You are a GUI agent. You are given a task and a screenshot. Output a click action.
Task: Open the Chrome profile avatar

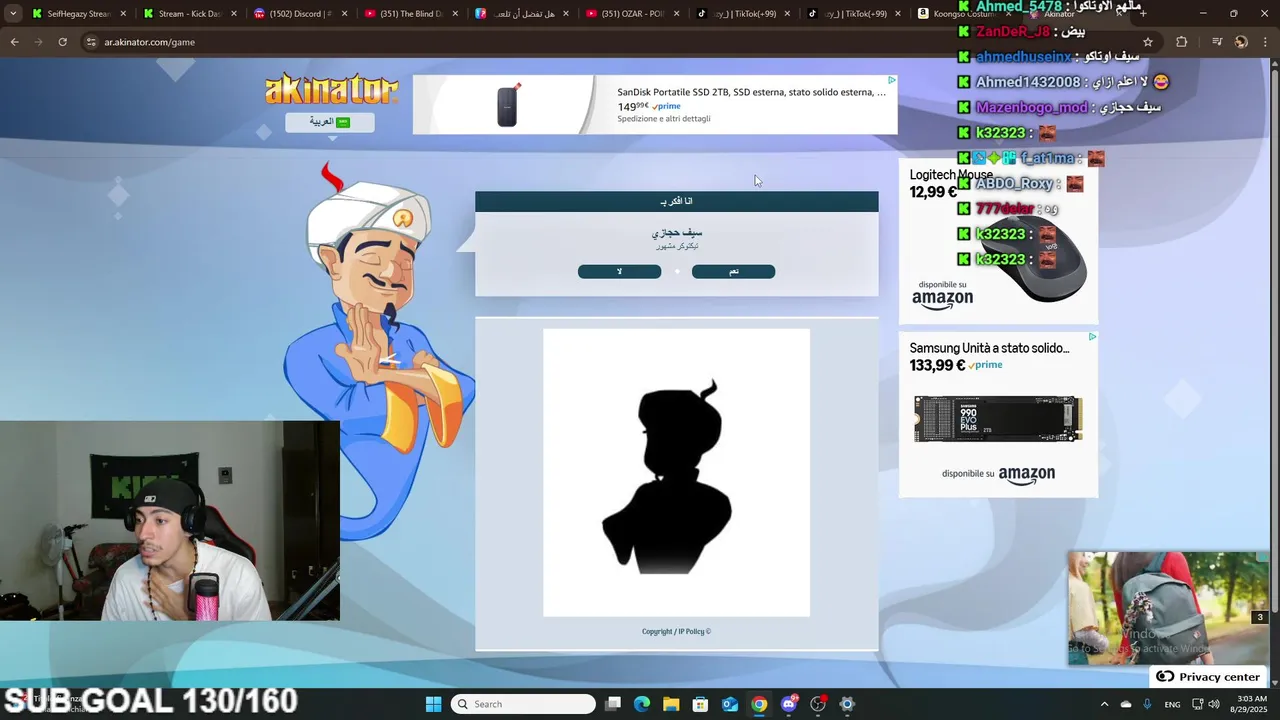point(1241,42)
